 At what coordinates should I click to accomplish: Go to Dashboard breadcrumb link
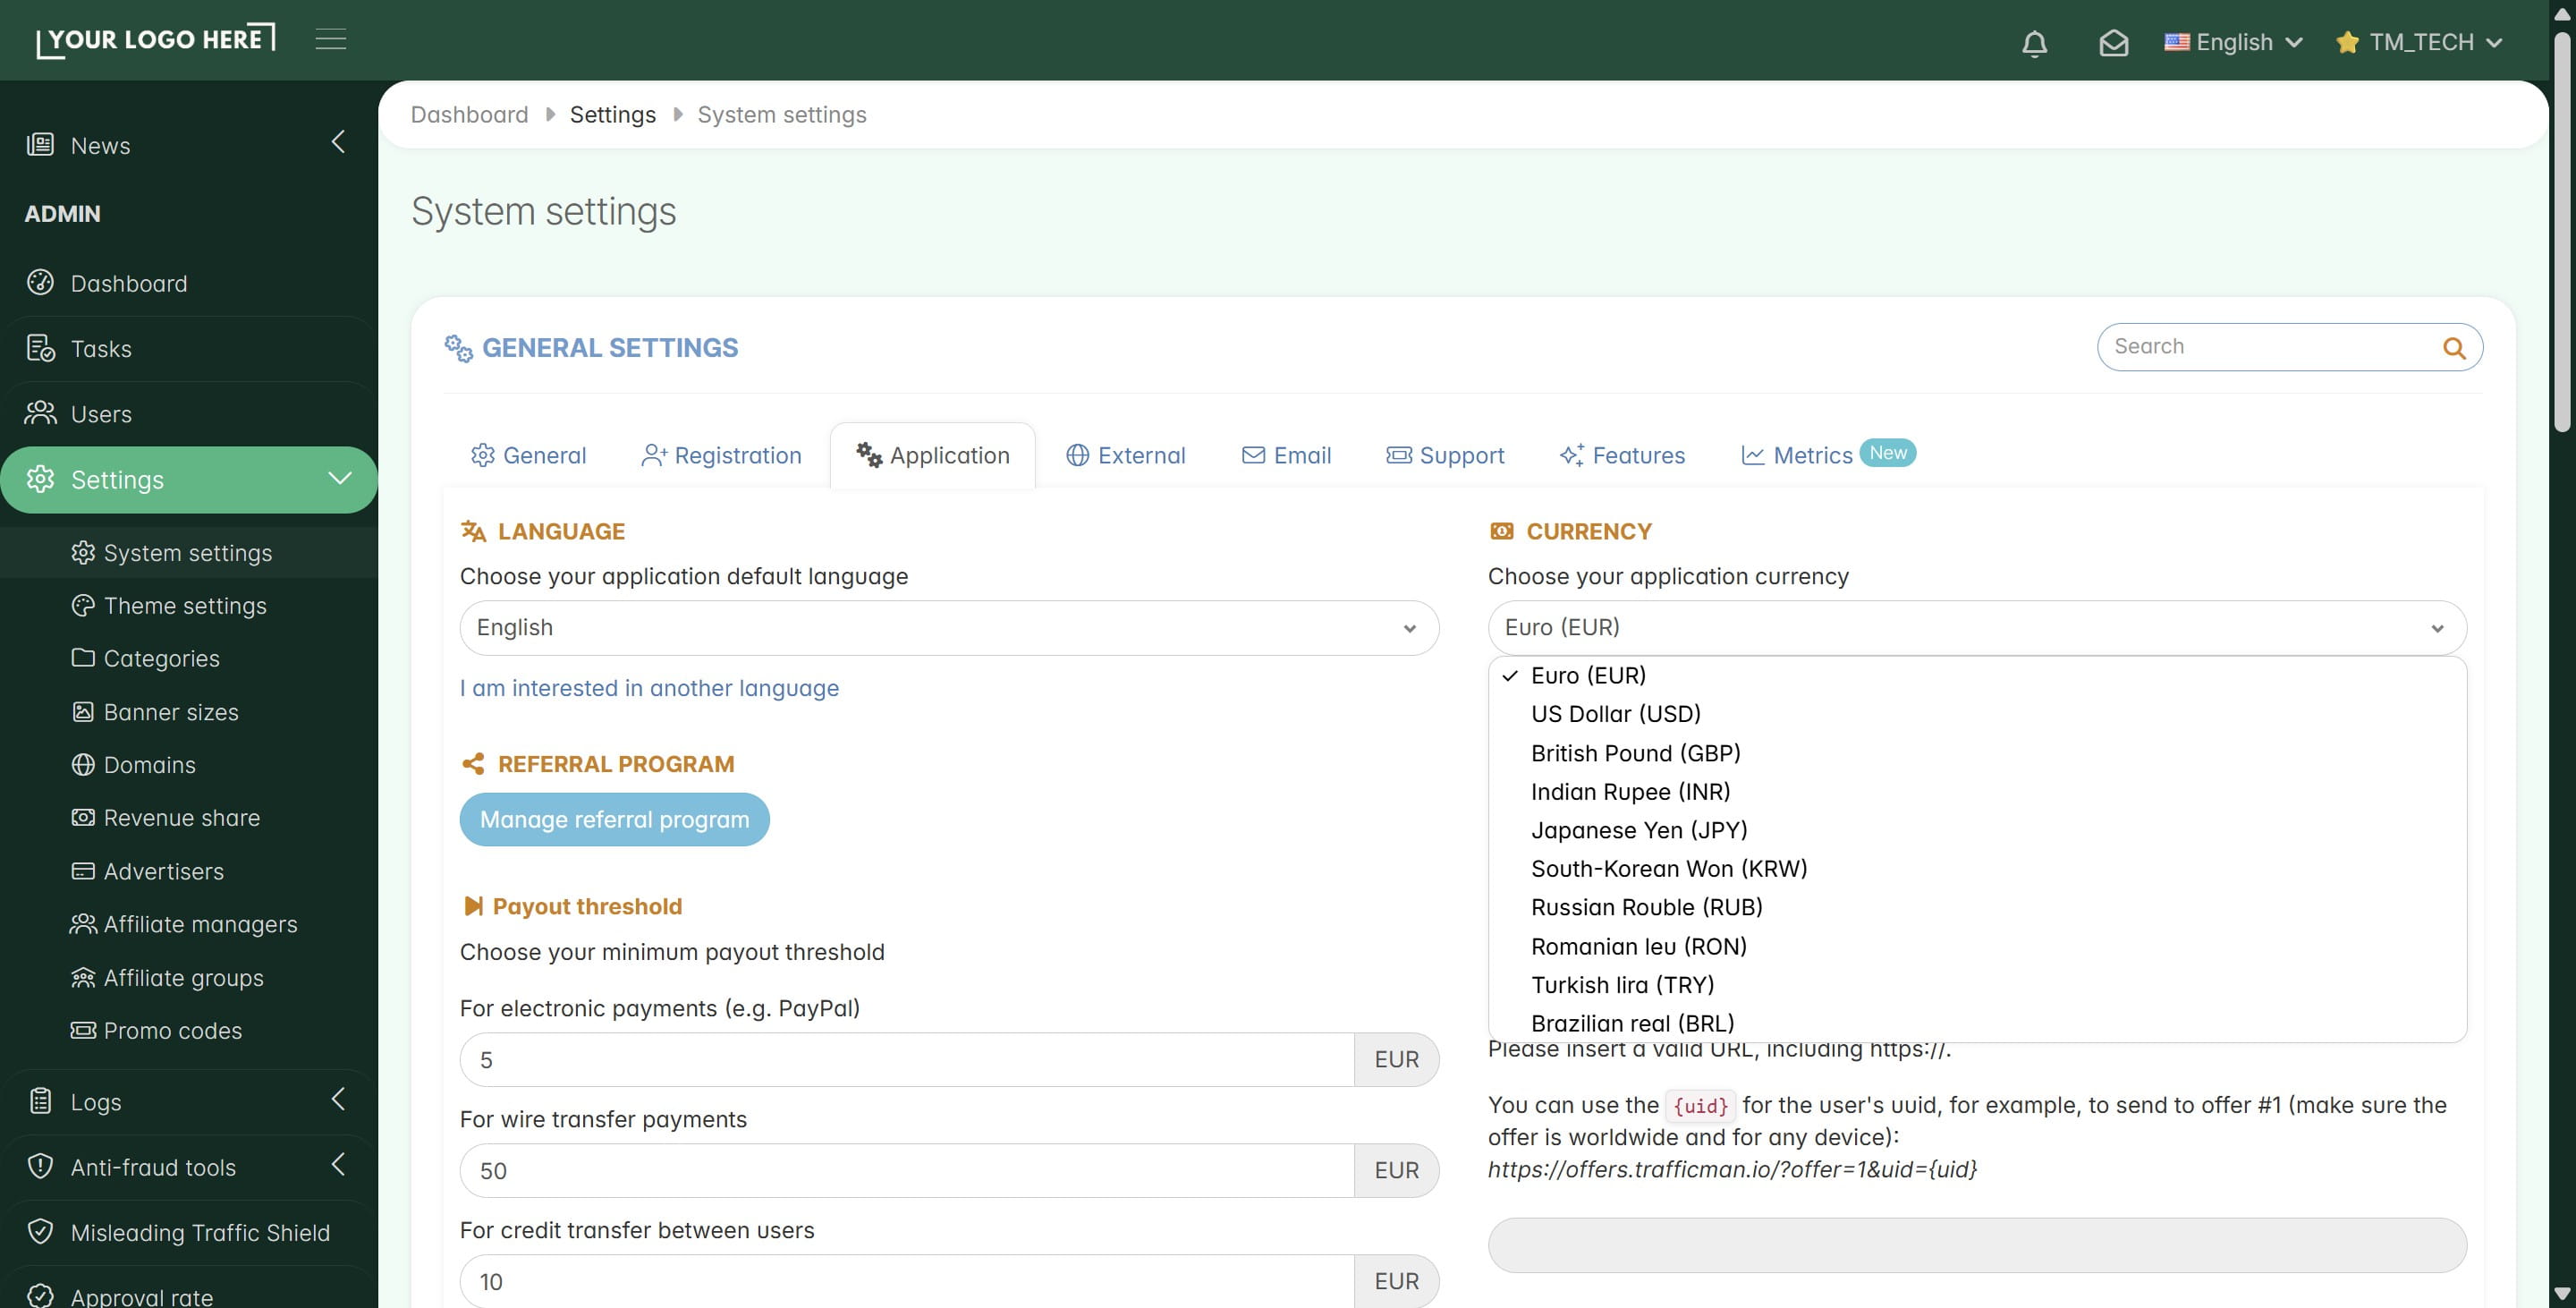[469, 114]
